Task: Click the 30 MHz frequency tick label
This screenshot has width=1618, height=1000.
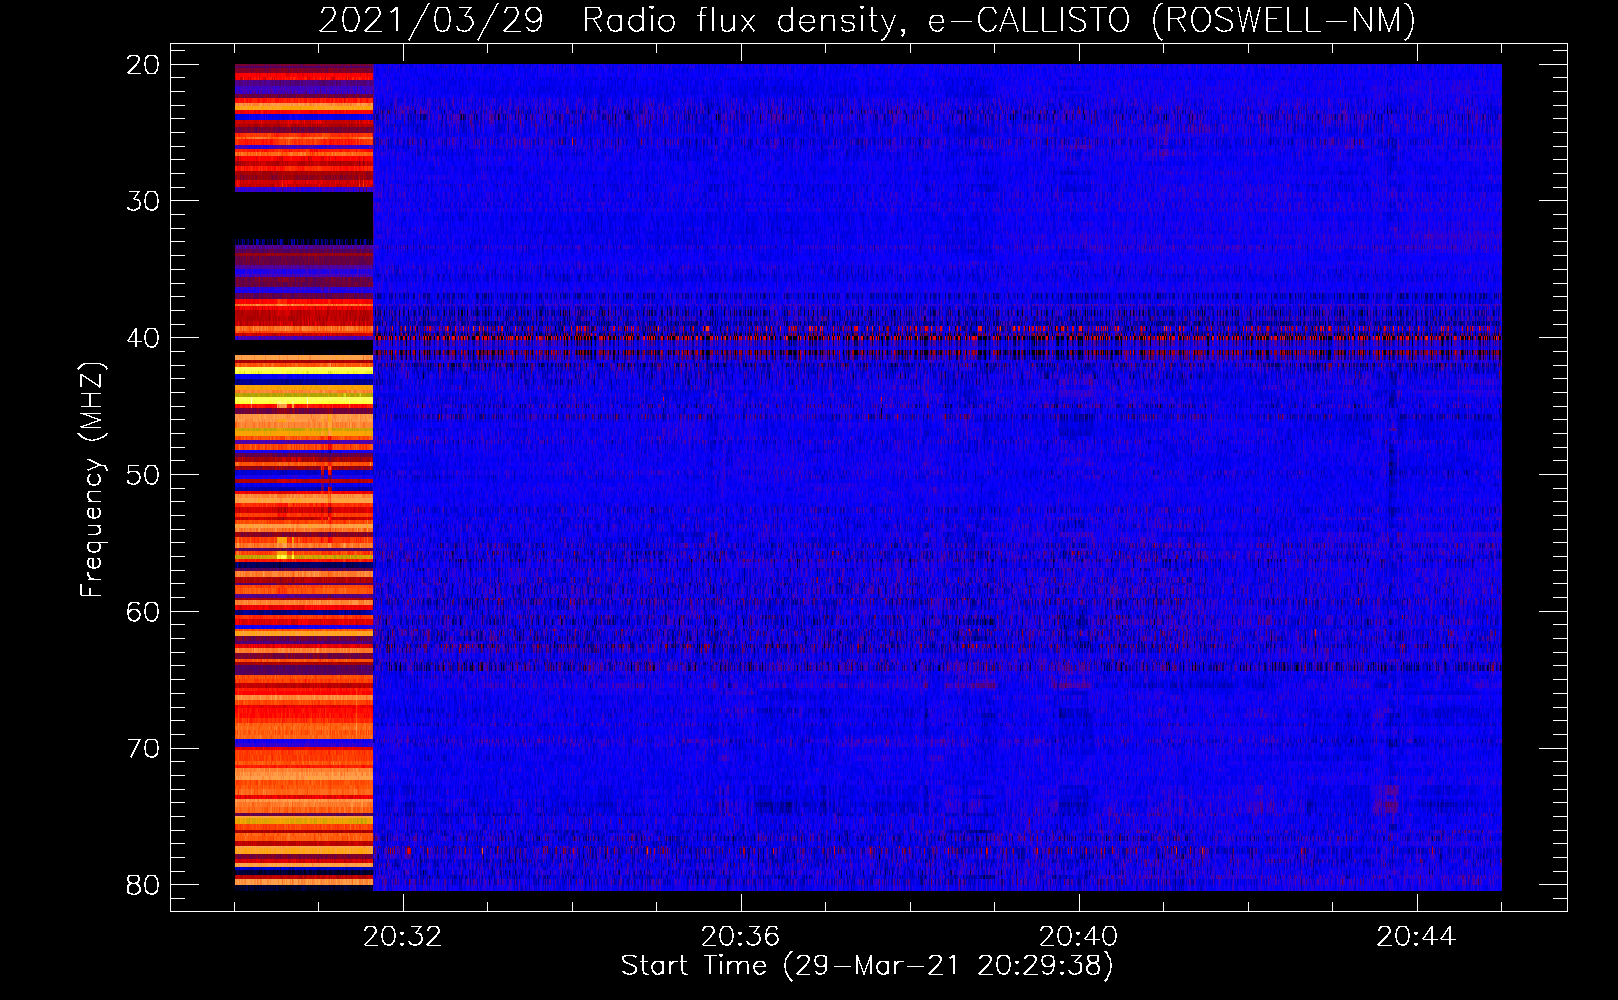Action: 143,201
